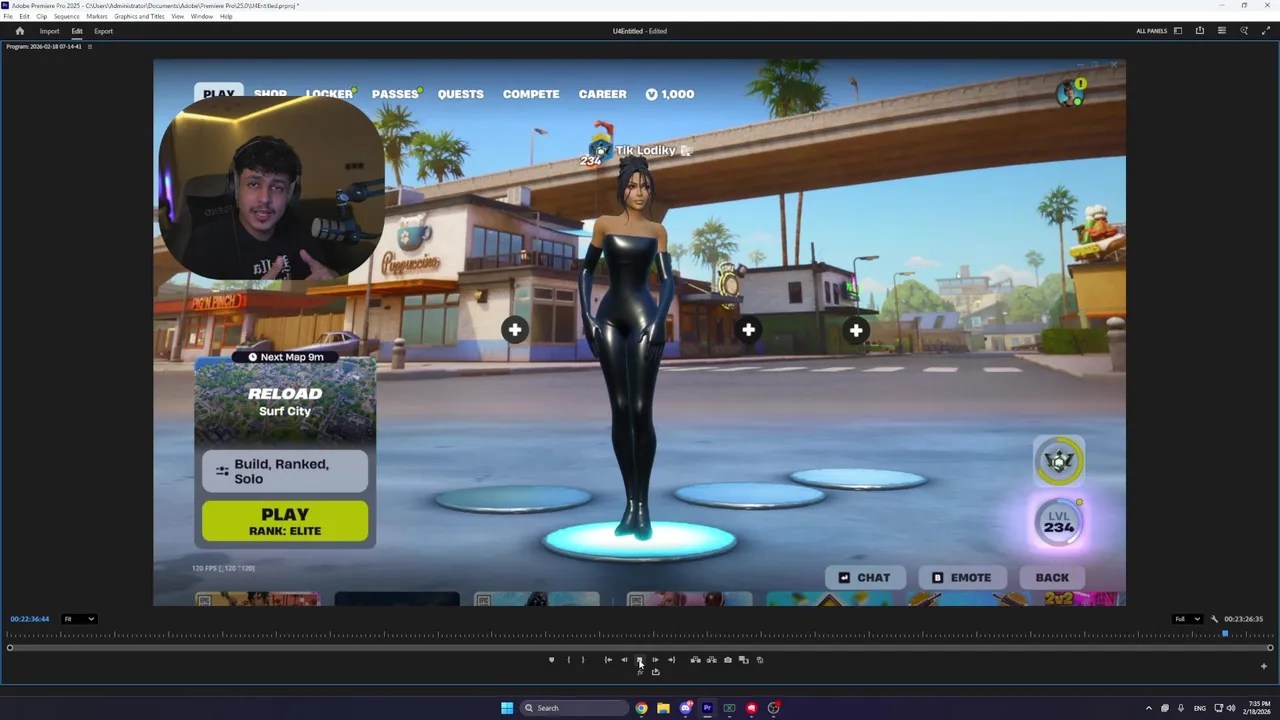Screen dimensions: 1280x720
Task: Open the Clip menu
Action: [42, 17]
